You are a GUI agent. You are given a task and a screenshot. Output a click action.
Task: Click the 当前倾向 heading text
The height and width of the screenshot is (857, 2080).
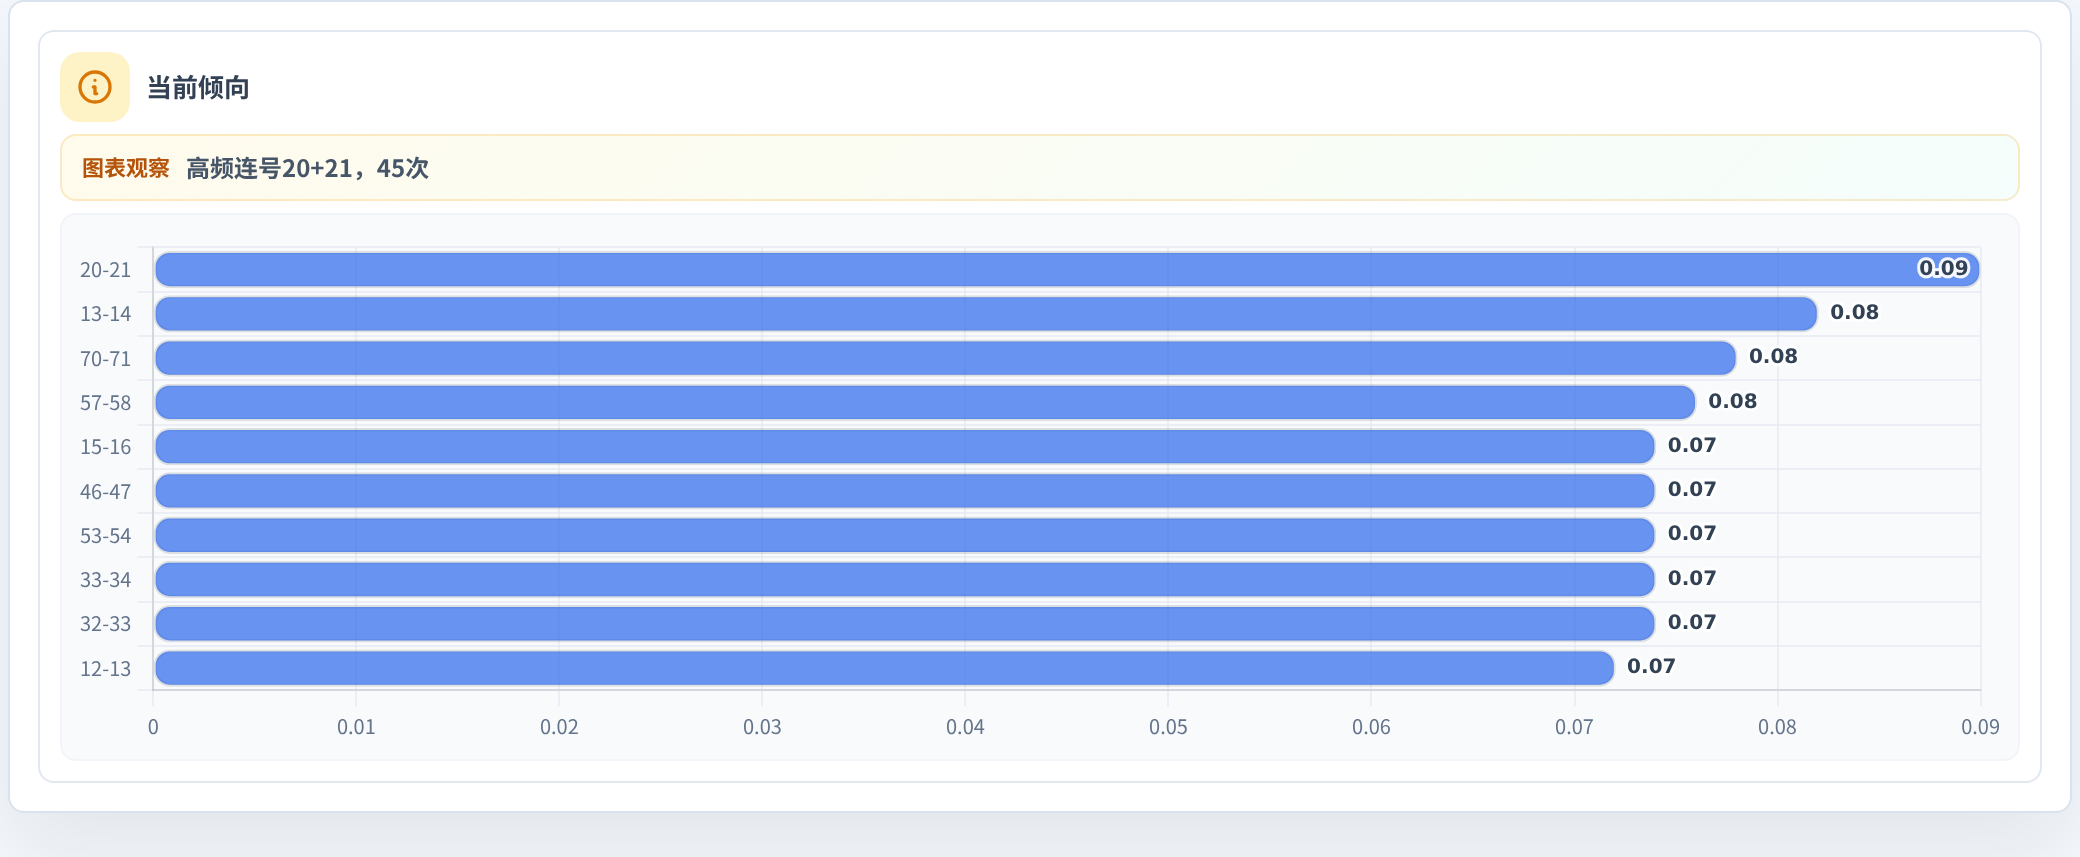tap(198, 88)
